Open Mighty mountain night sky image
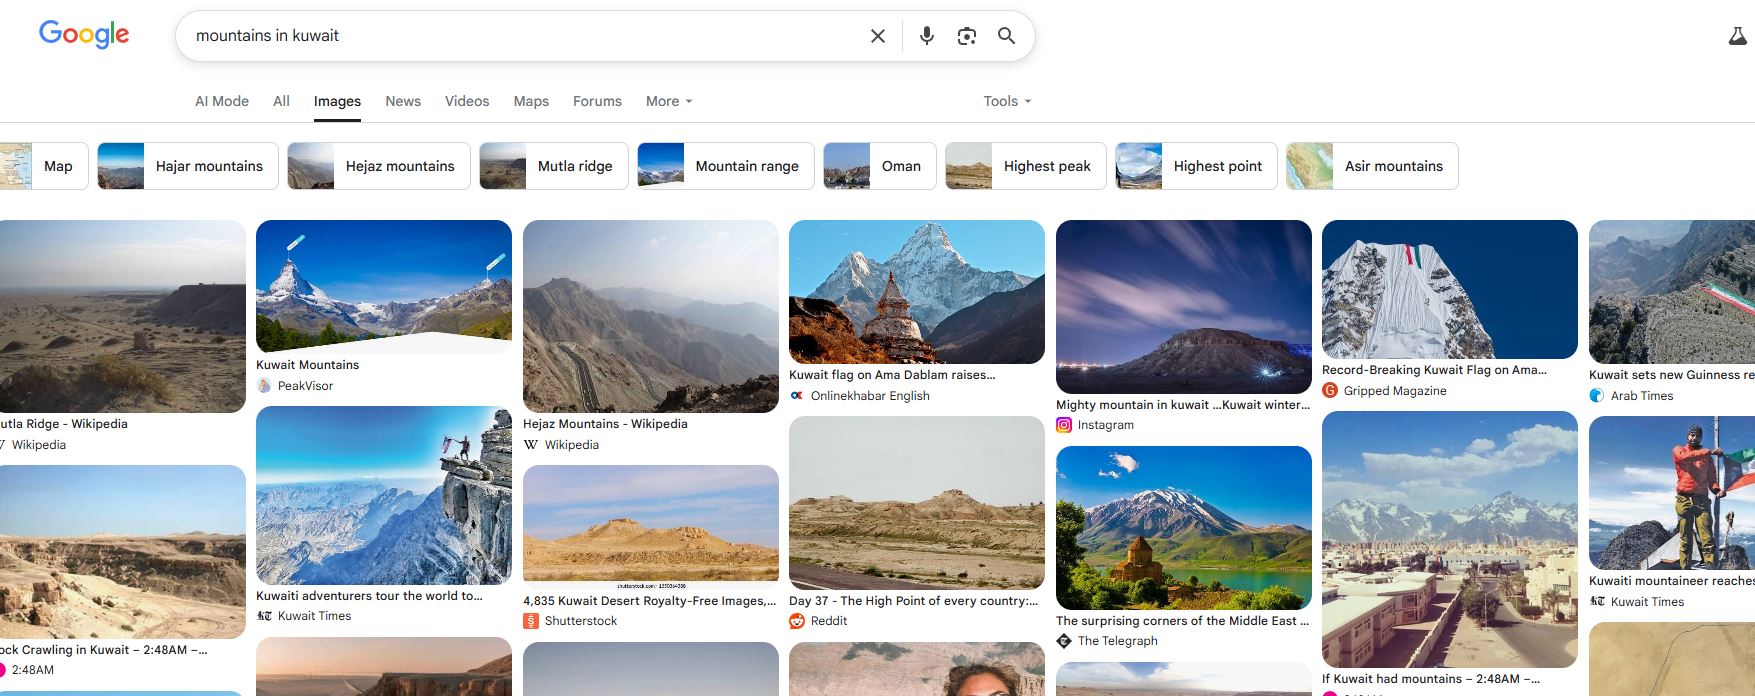1755x696 pixels. tap(1184, 306)
